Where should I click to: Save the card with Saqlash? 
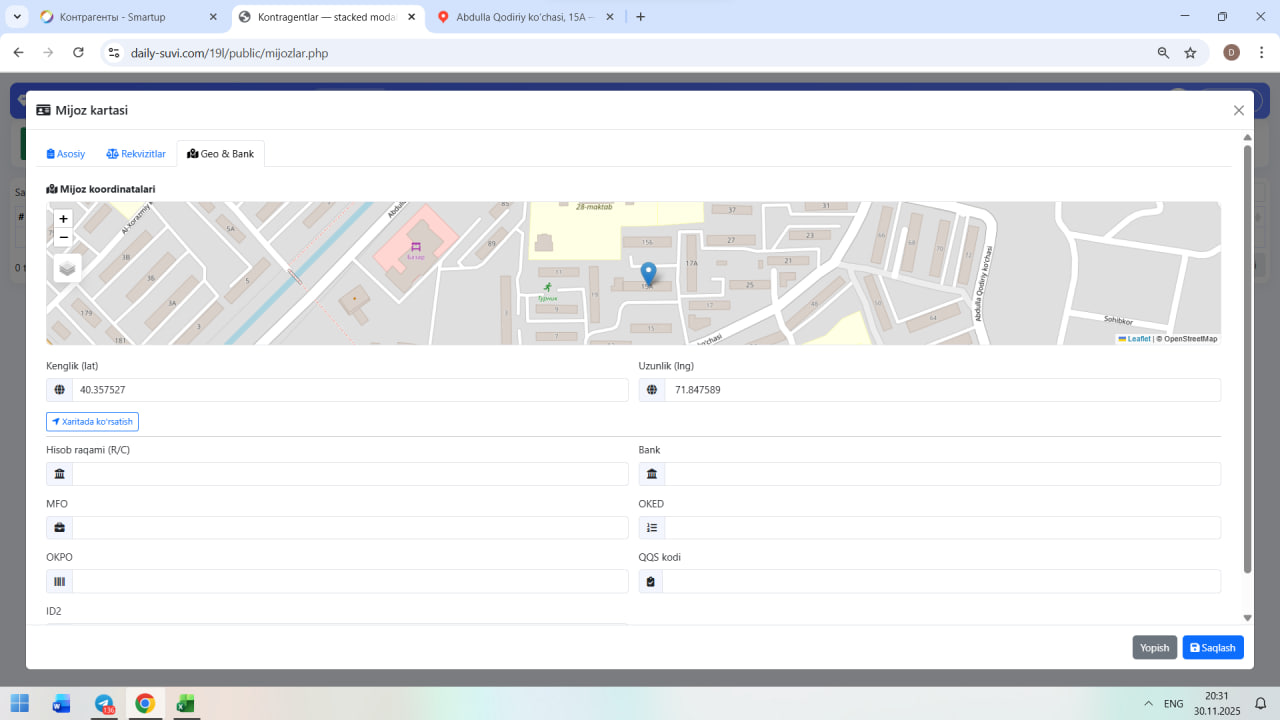[x=1212, y=648]
